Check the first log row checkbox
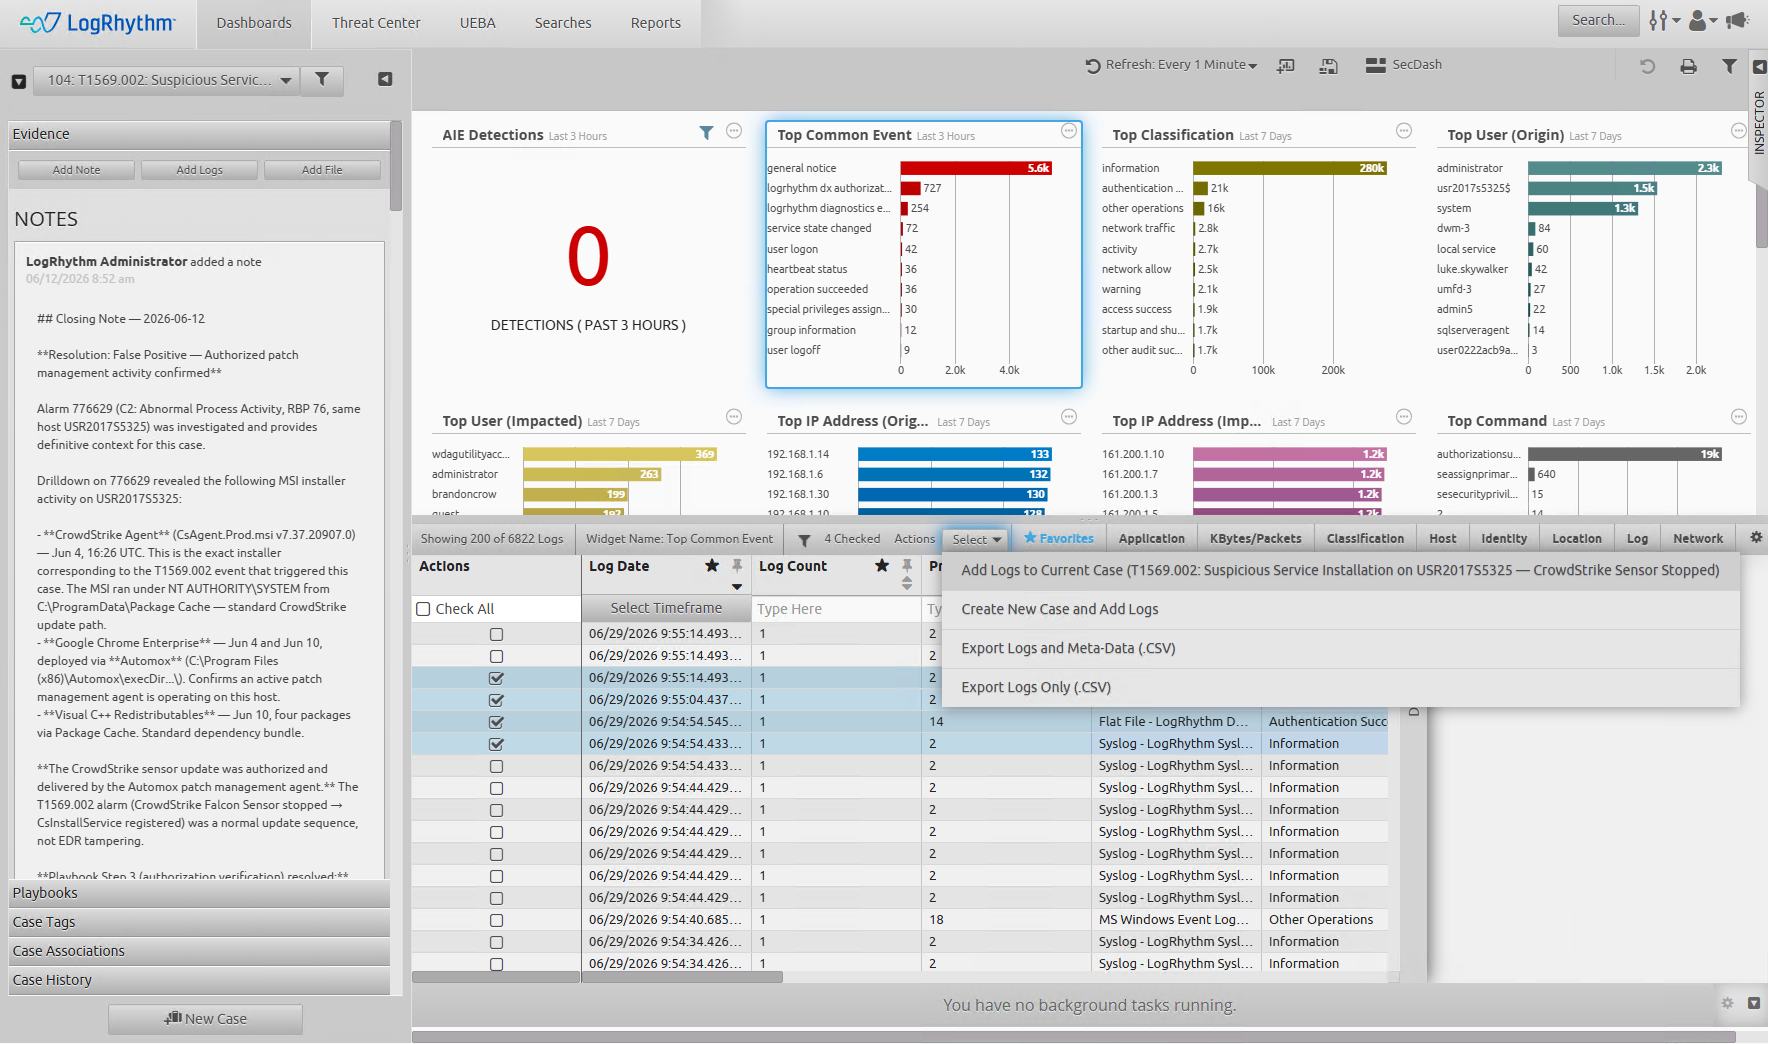 point(496,634)
